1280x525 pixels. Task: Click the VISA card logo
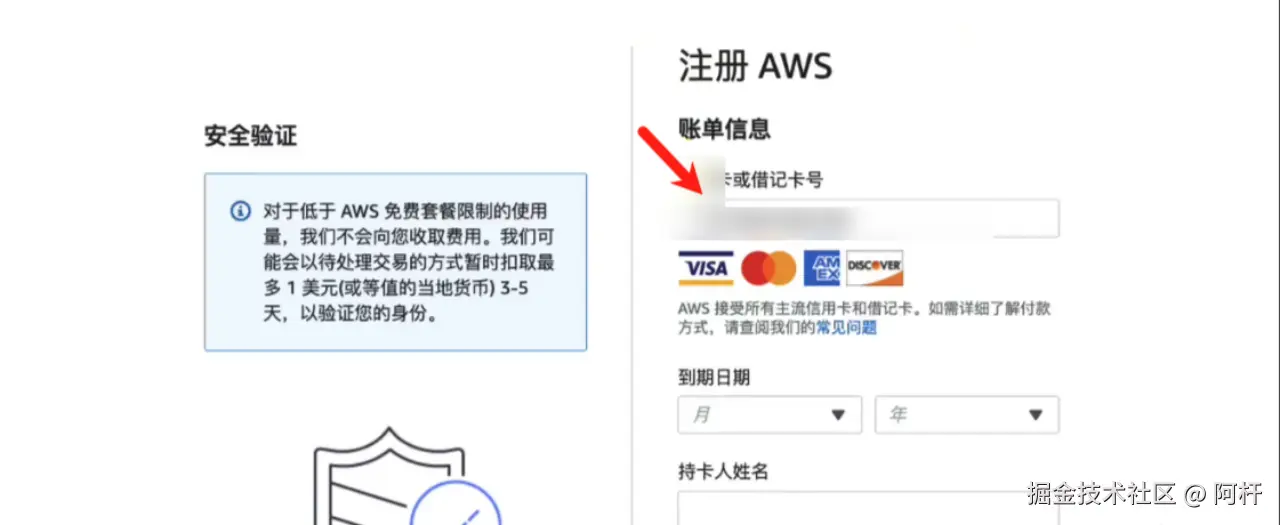[x=705, y=268]
